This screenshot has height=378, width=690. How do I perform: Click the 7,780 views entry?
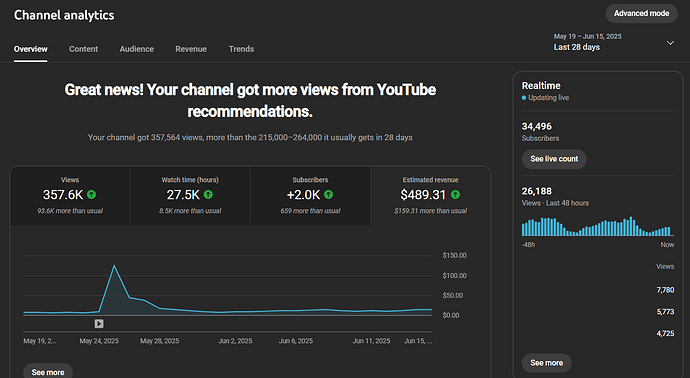(x=665, y=290)
